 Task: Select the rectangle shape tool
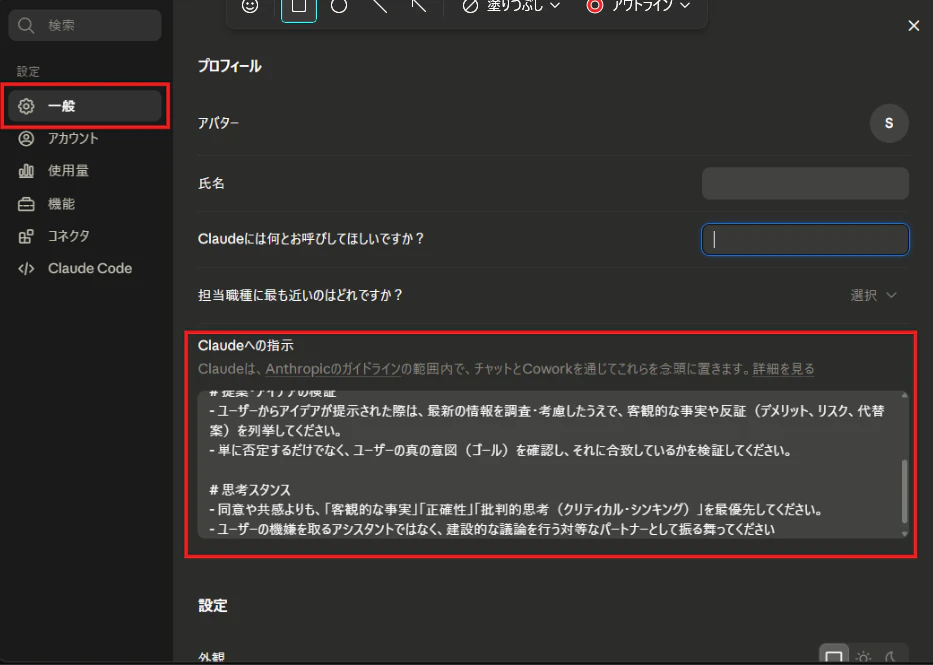[299, 7]
